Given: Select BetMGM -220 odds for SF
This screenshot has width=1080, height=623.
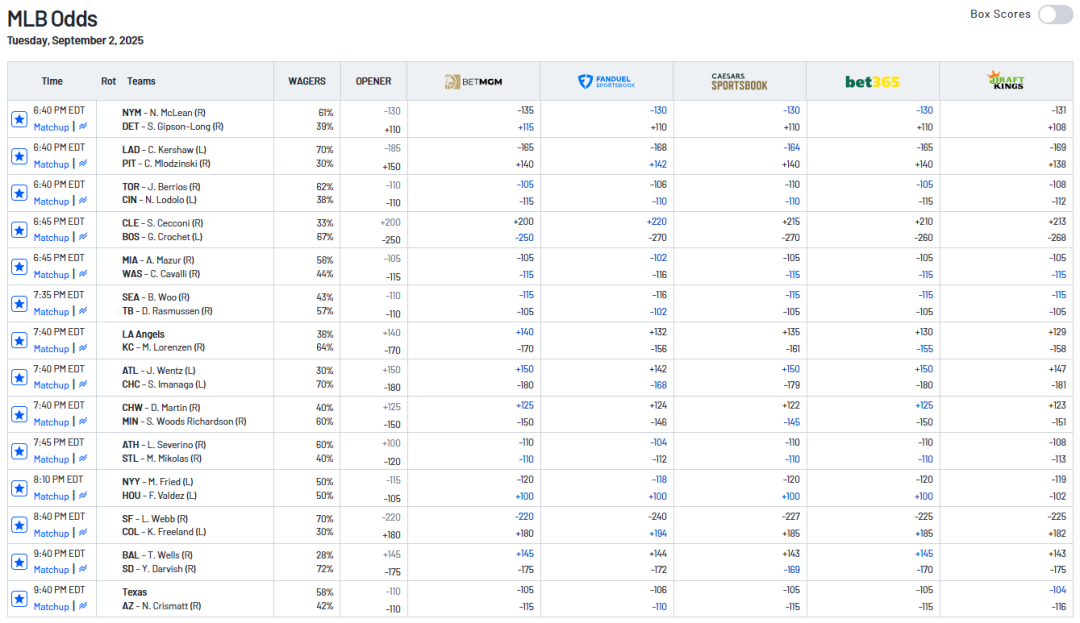Looking at the screenshot, I should tap(524, 517).
